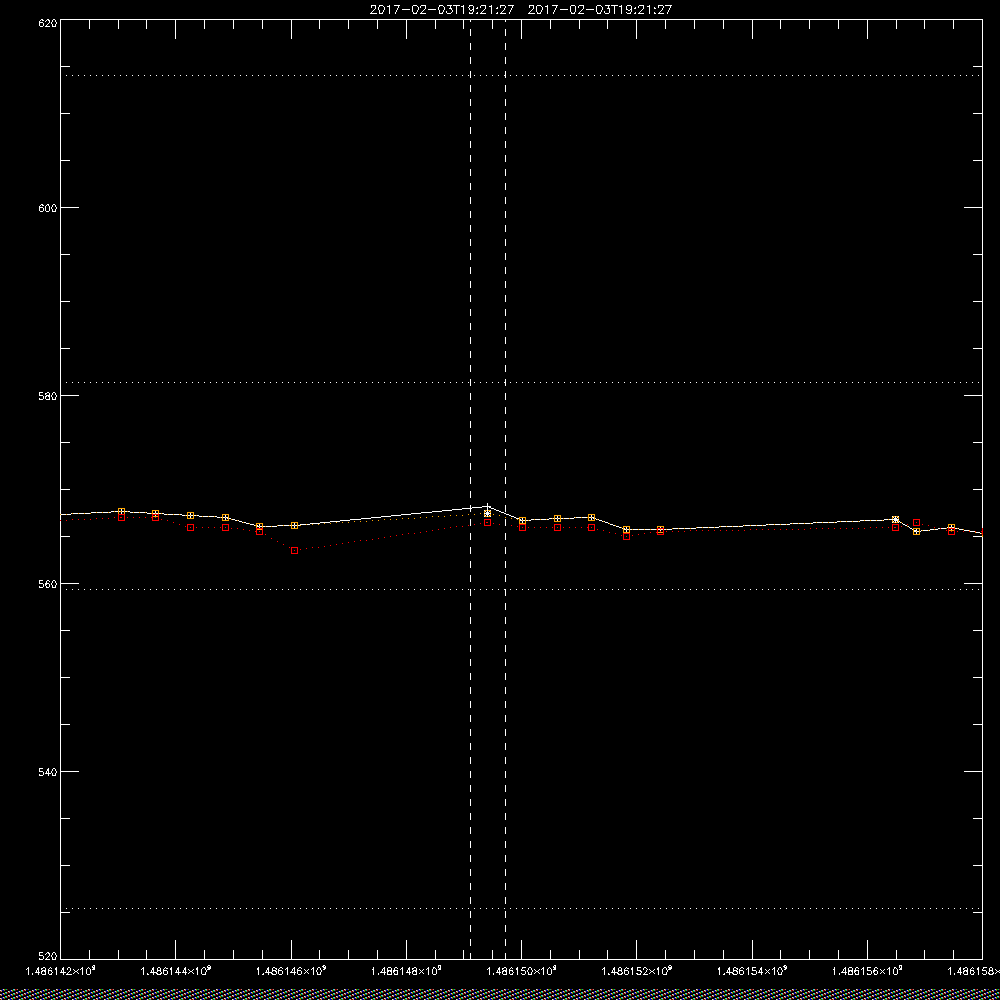Click the 620 y-axis label
Screen dimensions: 1000x1000
point(48,22)
